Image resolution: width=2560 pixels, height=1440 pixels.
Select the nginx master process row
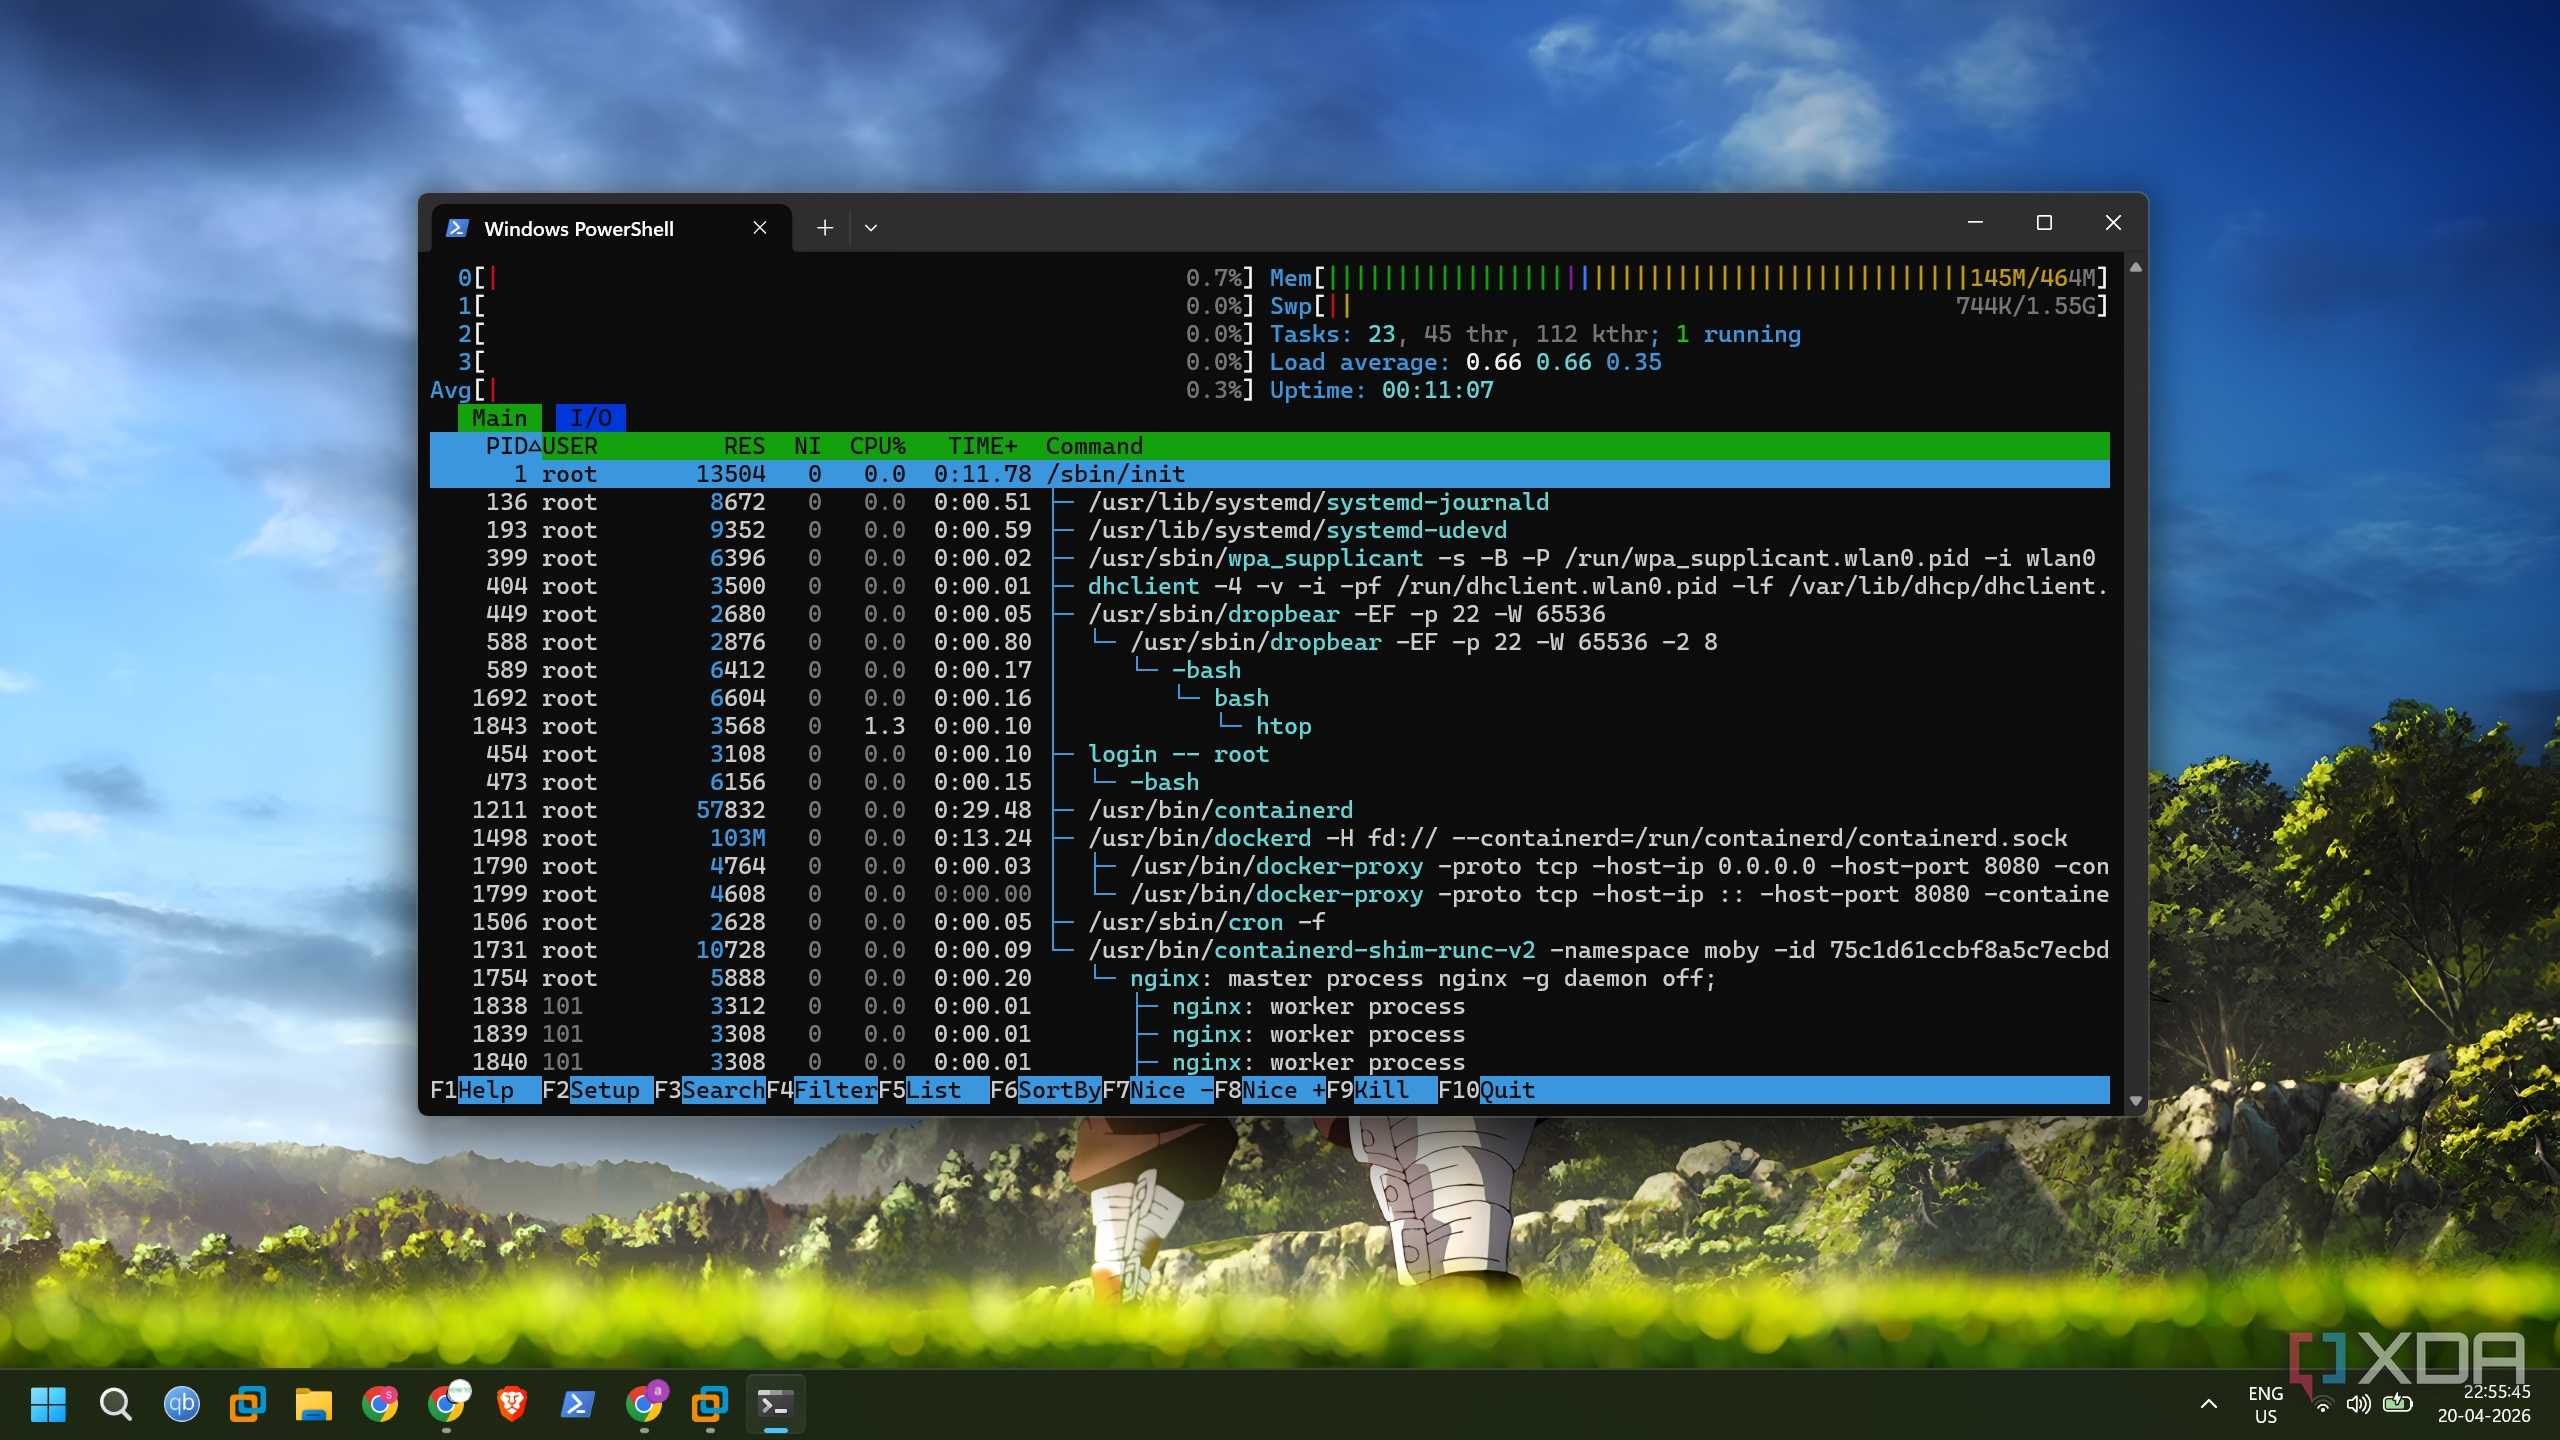pos(1269,978)
